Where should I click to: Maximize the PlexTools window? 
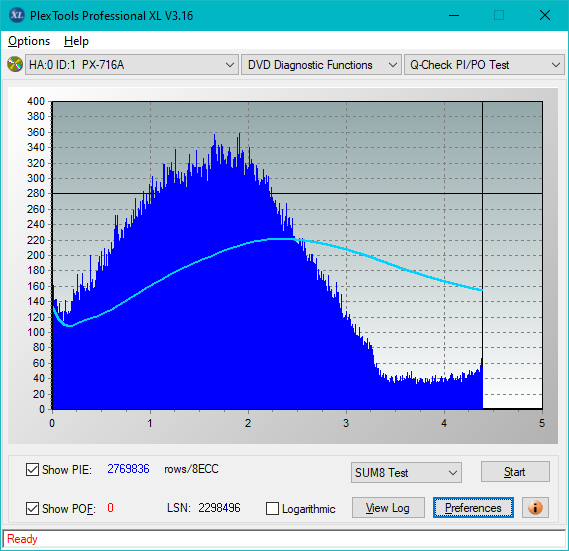click(x=499, y=15)
